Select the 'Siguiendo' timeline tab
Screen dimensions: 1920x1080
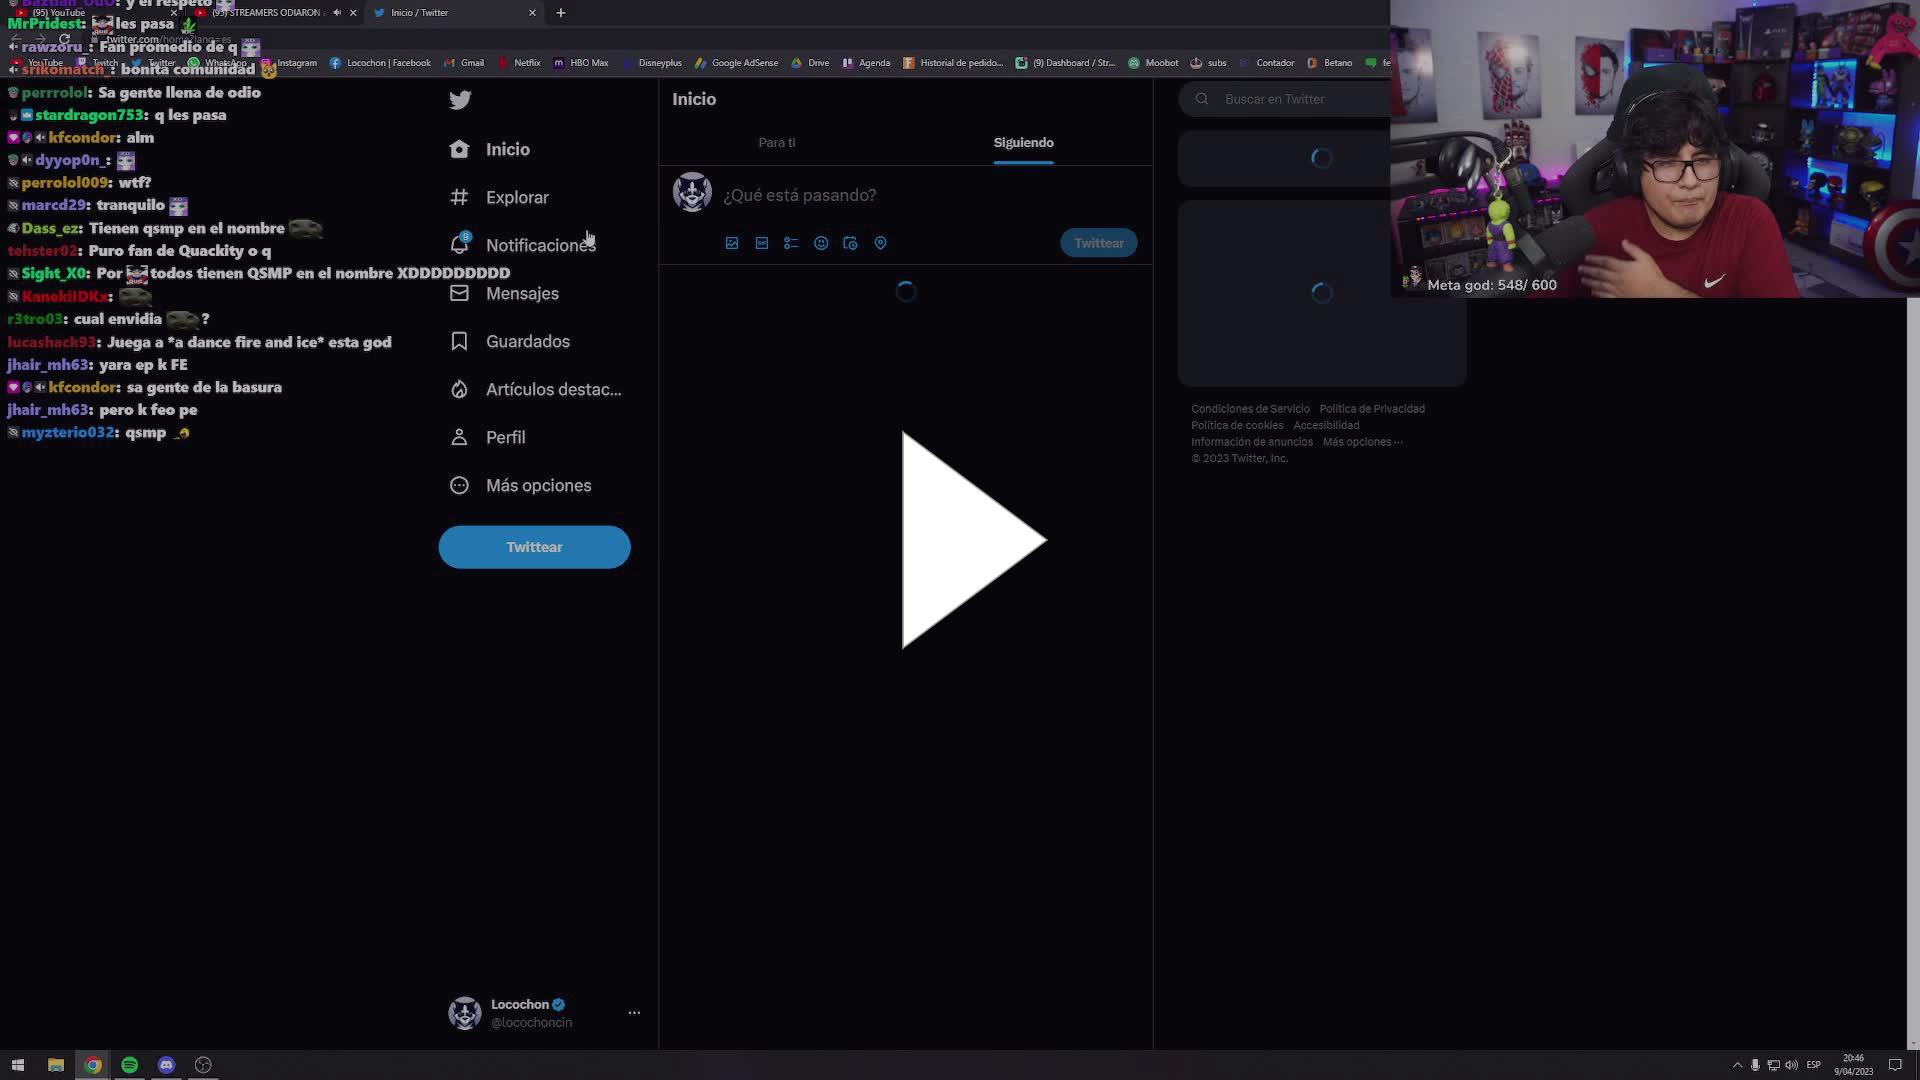(1023, 142)
